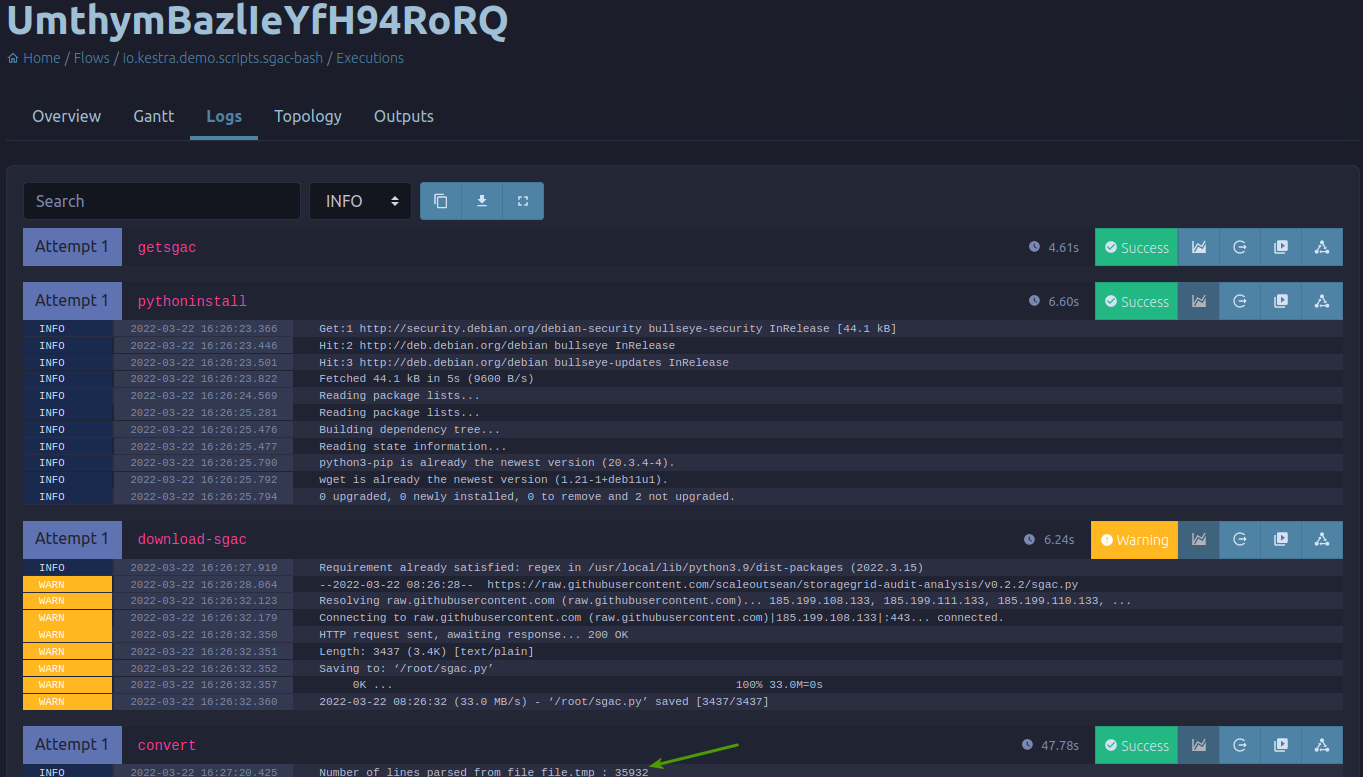This screenshot has height=777, width=1363.
Task: Select the pythoninstall task name
Action: coord(192,301)
